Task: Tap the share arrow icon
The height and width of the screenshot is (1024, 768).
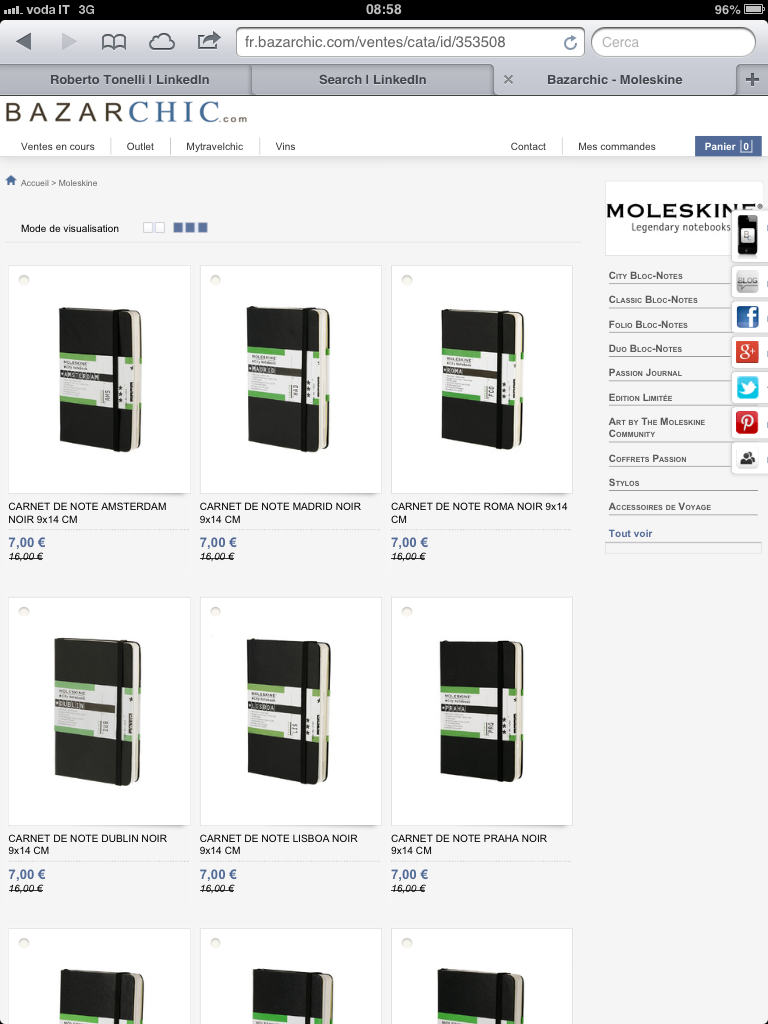Action: click(x=209, y=41)
